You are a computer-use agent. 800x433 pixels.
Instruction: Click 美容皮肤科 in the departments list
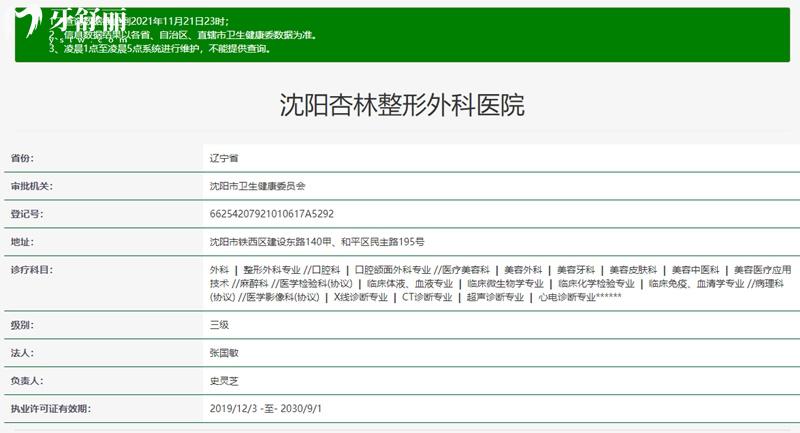pos(633,270)
